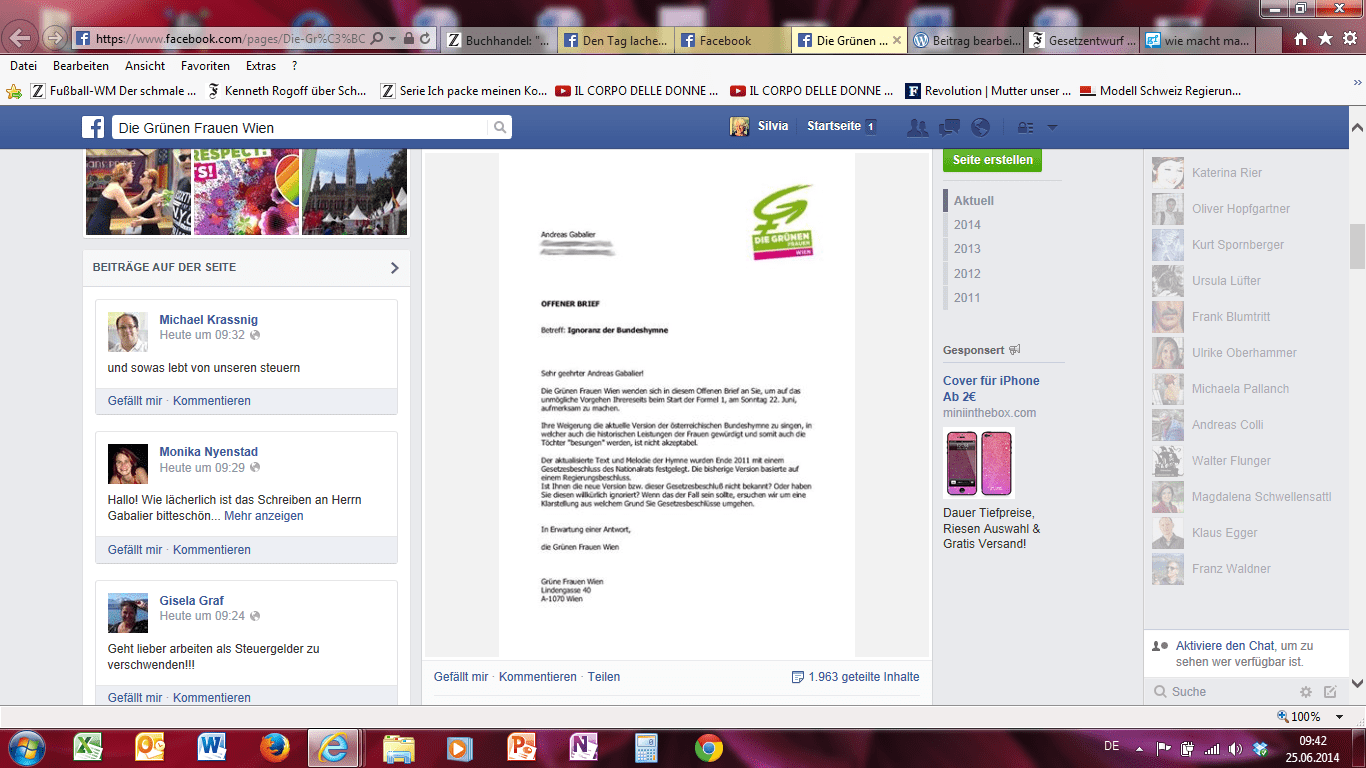The width and height of the screenshot is (1366, 768).
Task: Open address bar URL dropdown arrow
Action: tap(394, 39)
